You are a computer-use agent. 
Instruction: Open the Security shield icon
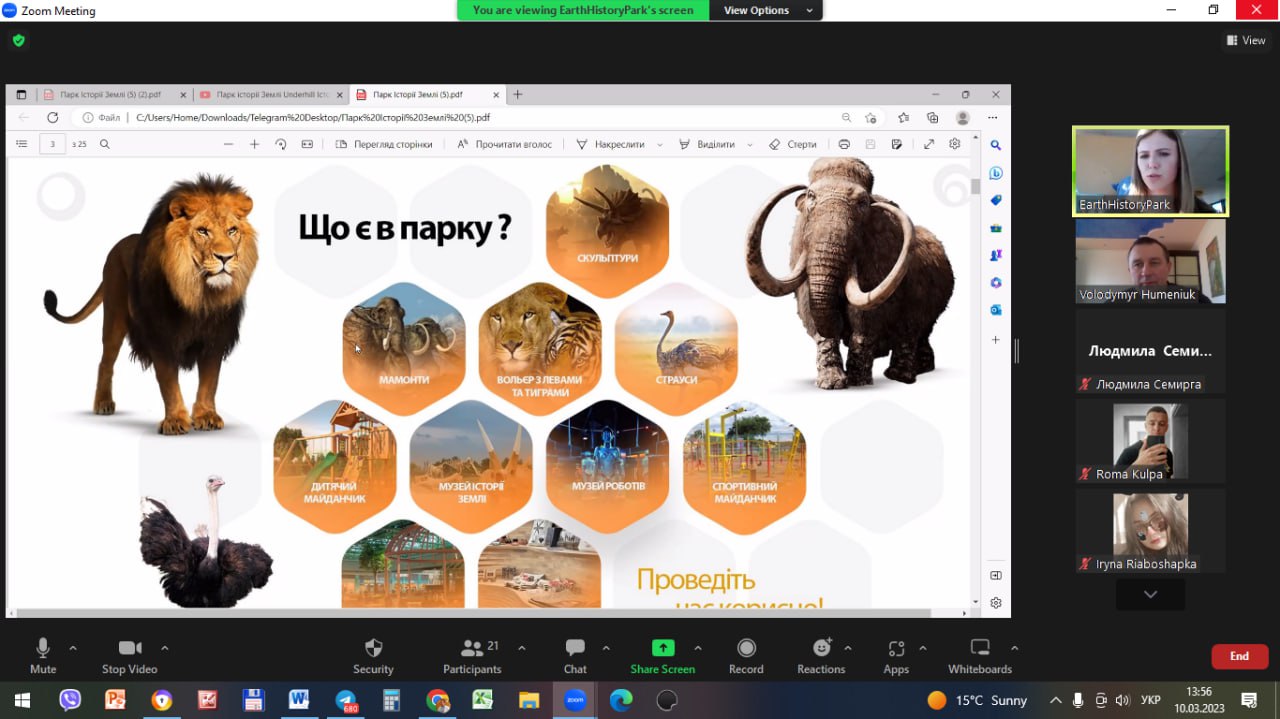pos(373,648)
